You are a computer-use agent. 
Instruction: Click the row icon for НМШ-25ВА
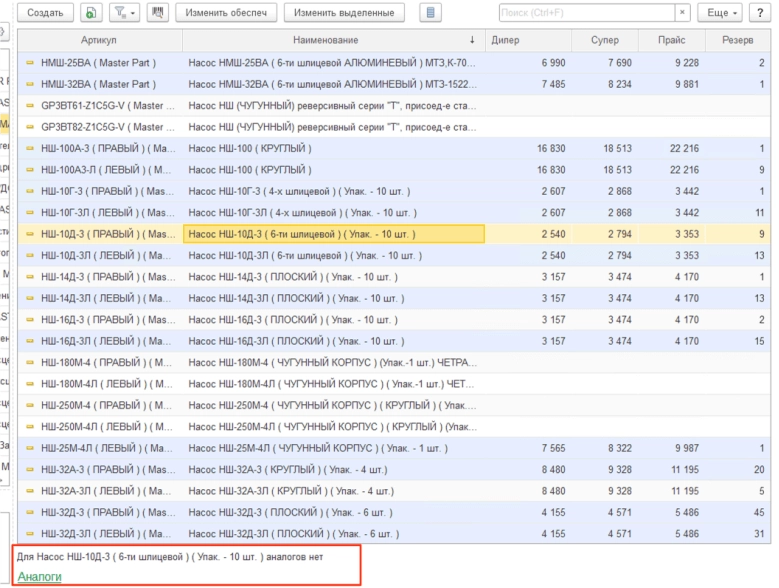pyautogui.click(x=30, y=63)
